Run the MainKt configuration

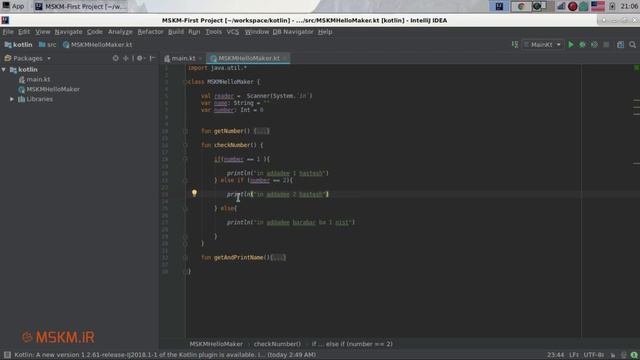[571, 45]
